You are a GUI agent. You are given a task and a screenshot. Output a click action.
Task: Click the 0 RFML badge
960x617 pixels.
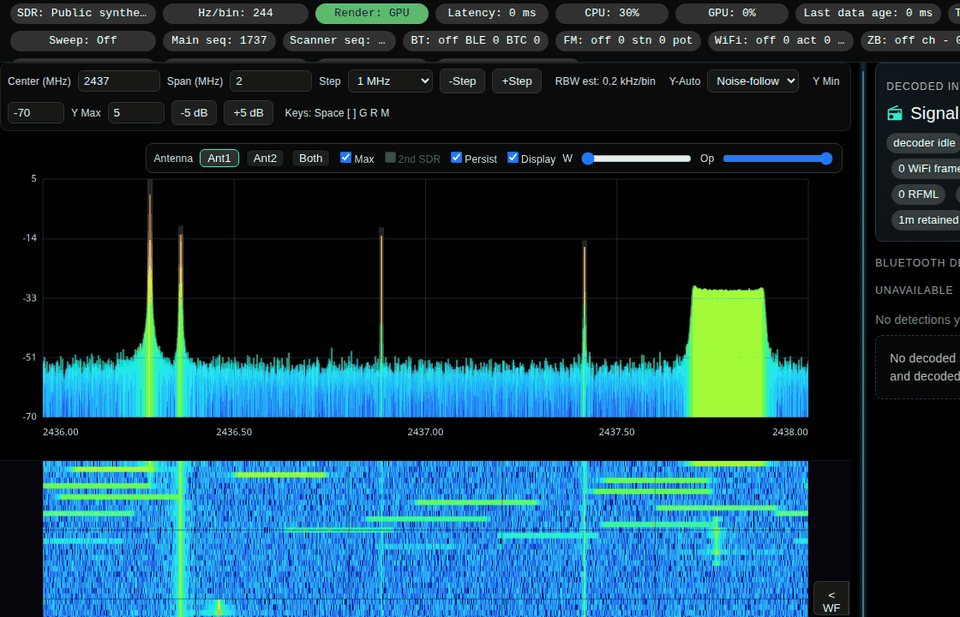(918, 194)
